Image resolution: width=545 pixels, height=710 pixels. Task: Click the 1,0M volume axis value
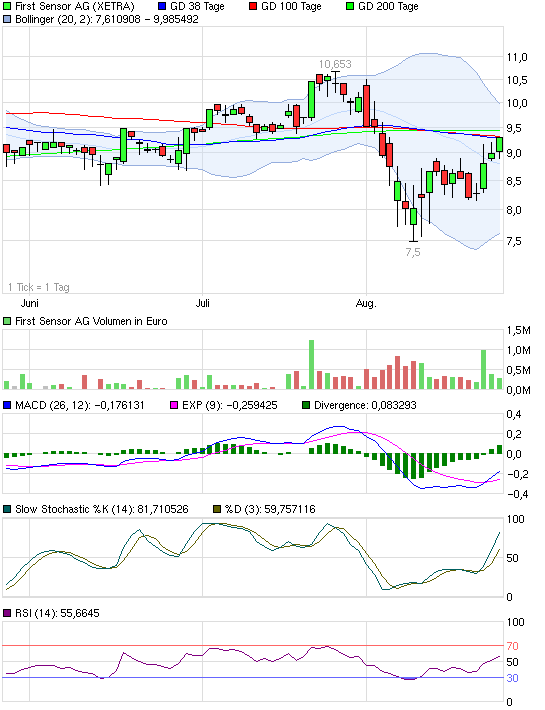(x=519, y=350)
